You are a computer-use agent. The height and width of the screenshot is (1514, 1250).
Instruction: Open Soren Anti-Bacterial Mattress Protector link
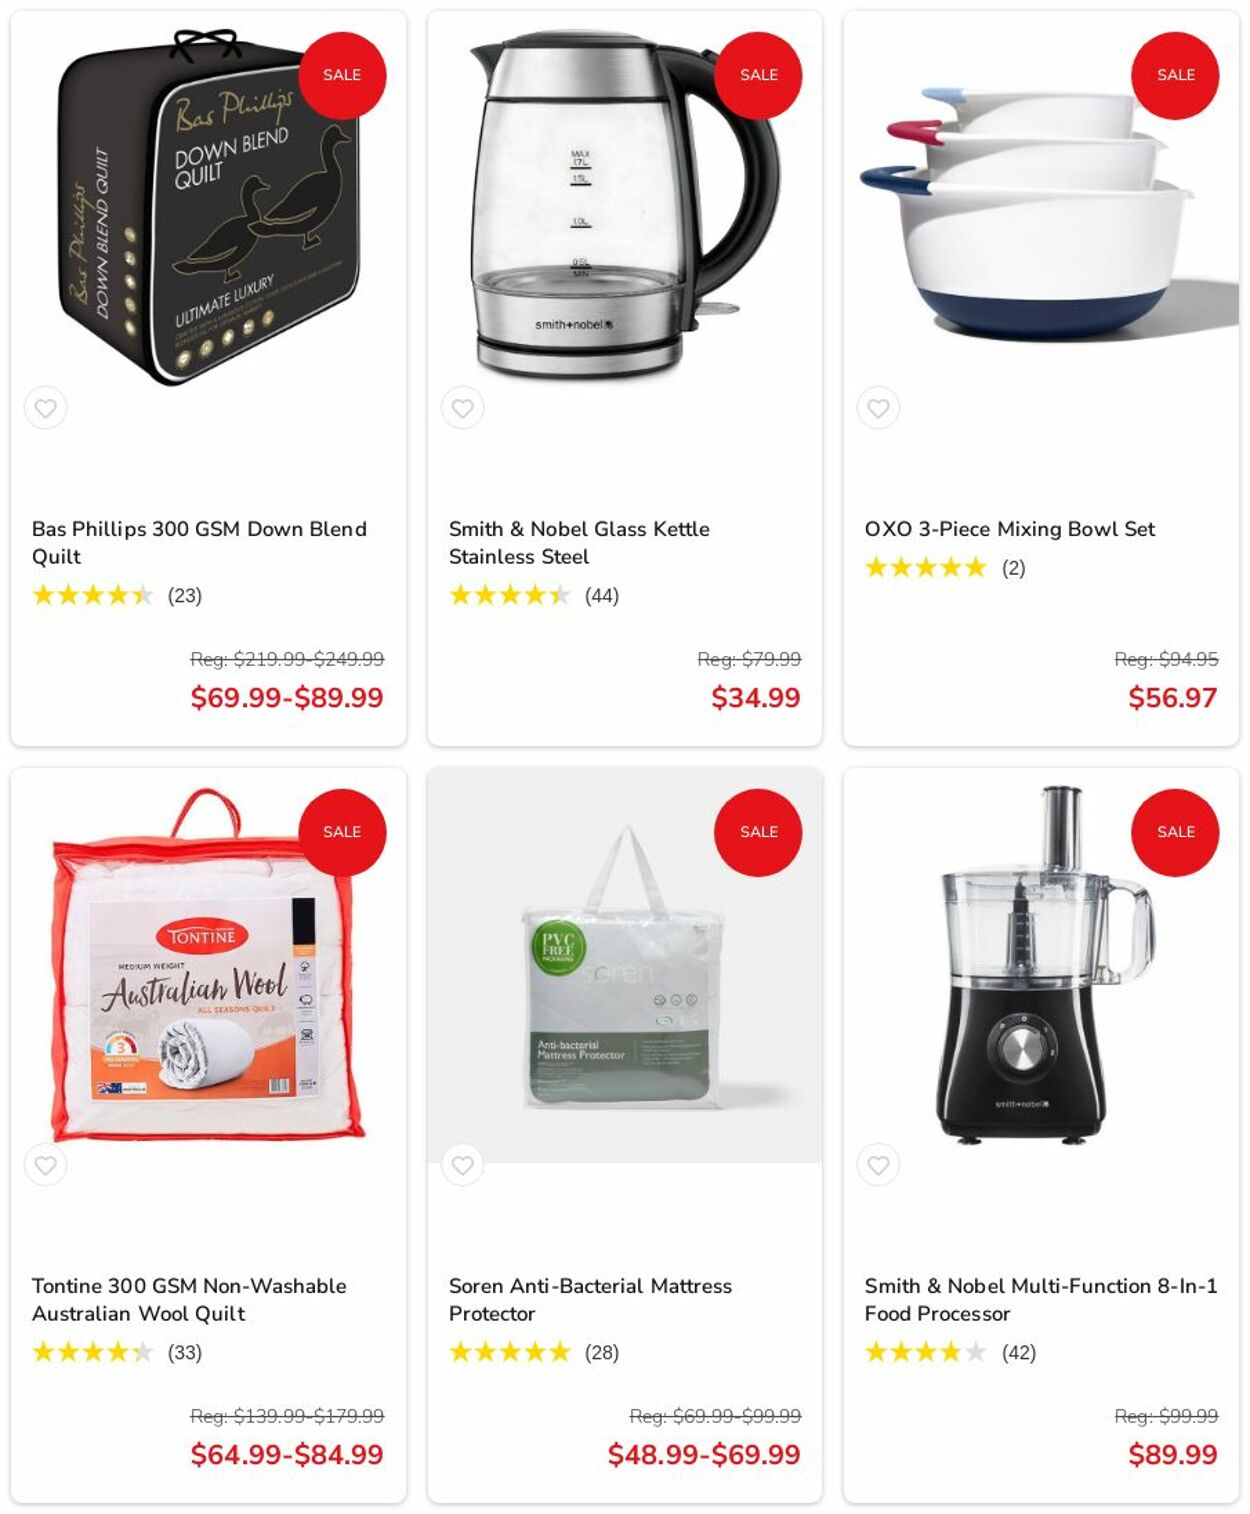point(590,1299)
